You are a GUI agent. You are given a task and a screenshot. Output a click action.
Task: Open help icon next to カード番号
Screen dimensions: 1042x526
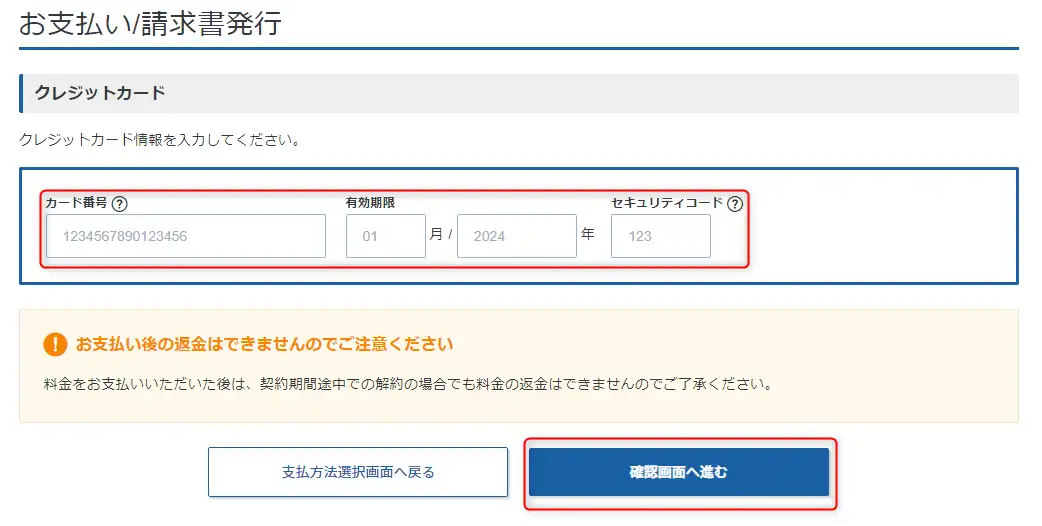pyautogui.click(x=120, y=204)
